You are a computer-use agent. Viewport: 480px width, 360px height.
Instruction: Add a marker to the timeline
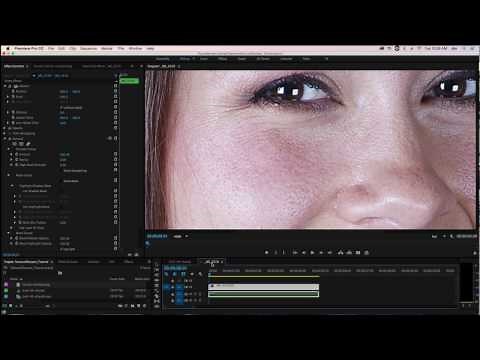coord(192,274)
